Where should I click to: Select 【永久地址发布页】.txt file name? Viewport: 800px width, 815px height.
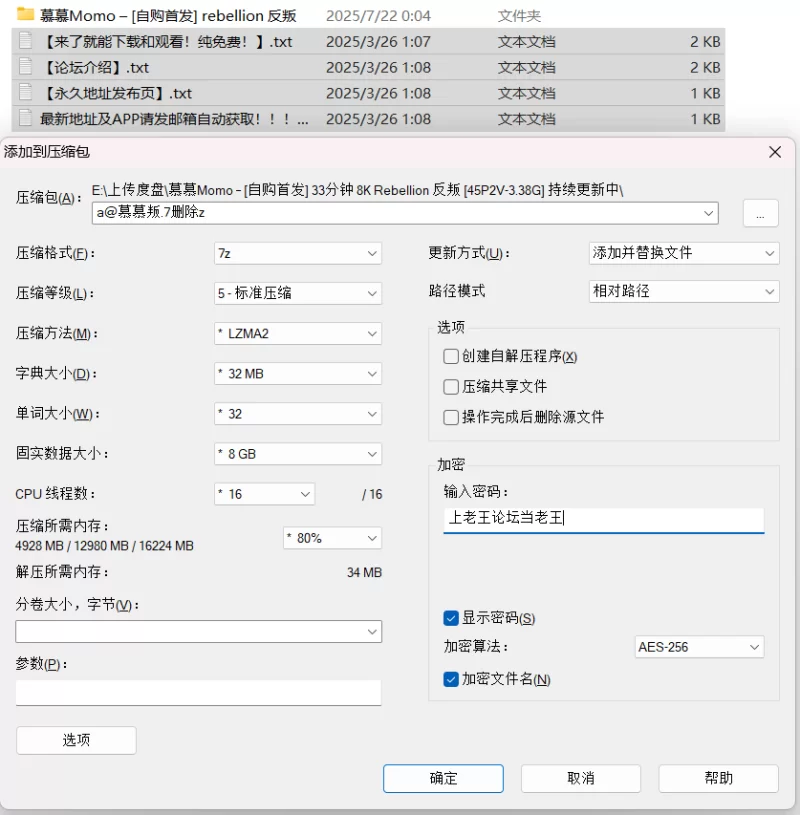(117, 94)
